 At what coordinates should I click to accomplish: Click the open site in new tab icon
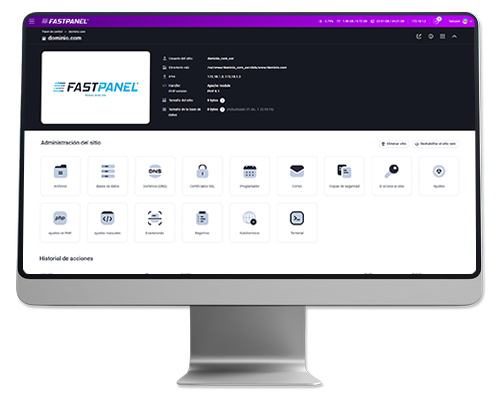(x=419, y=36)
